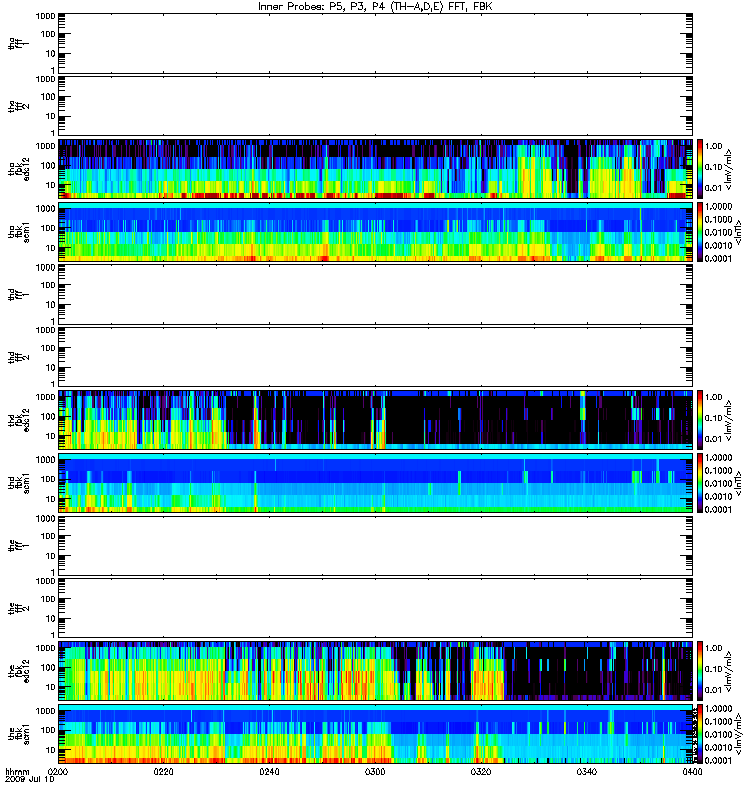750x800 pixels.
Task: Click the thd fbk edc12 color bar
Action: (700, 419)
